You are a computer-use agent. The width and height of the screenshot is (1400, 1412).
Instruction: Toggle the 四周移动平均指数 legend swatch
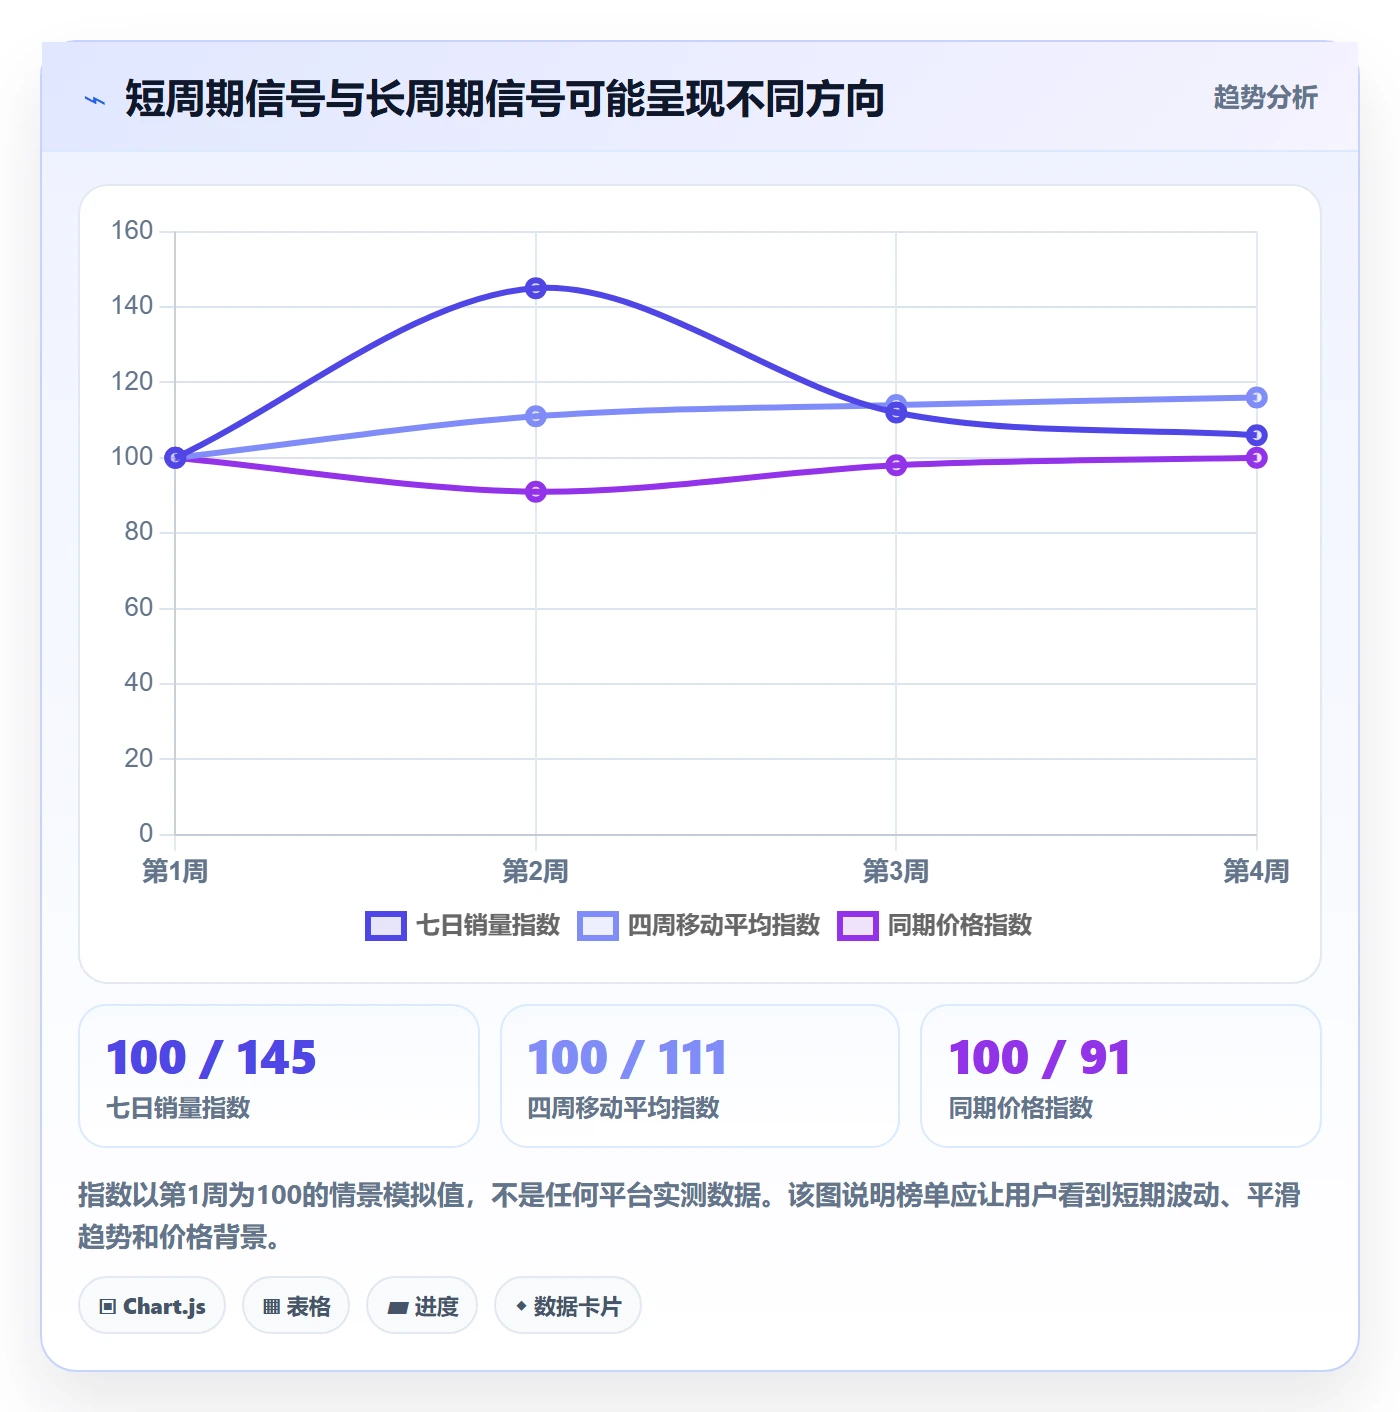(598, 926)
